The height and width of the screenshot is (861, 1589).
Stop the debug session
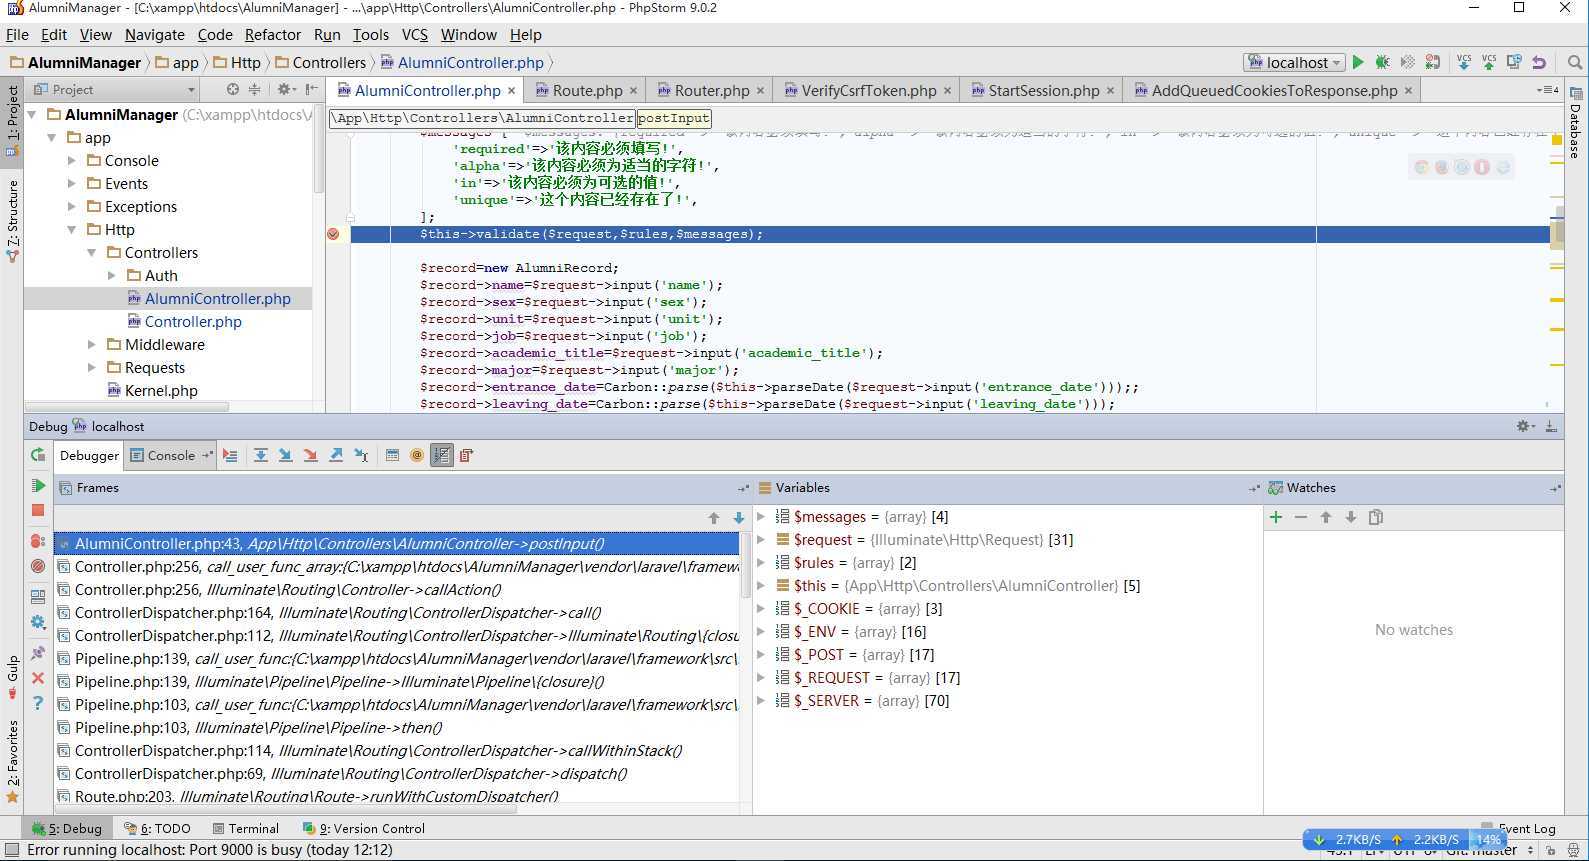38,510
